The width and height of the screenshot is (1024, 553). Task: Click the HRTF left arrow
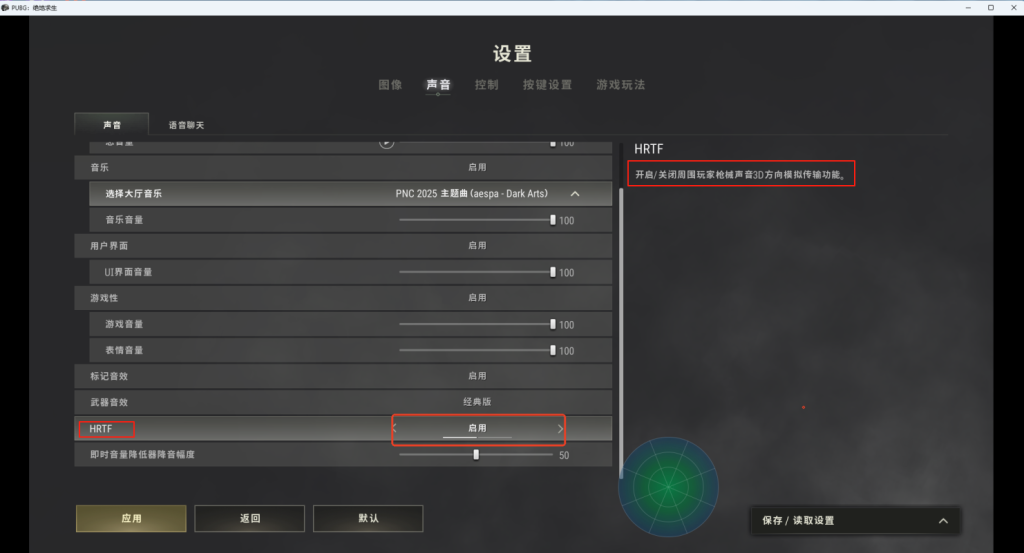(x=395, y=429)
